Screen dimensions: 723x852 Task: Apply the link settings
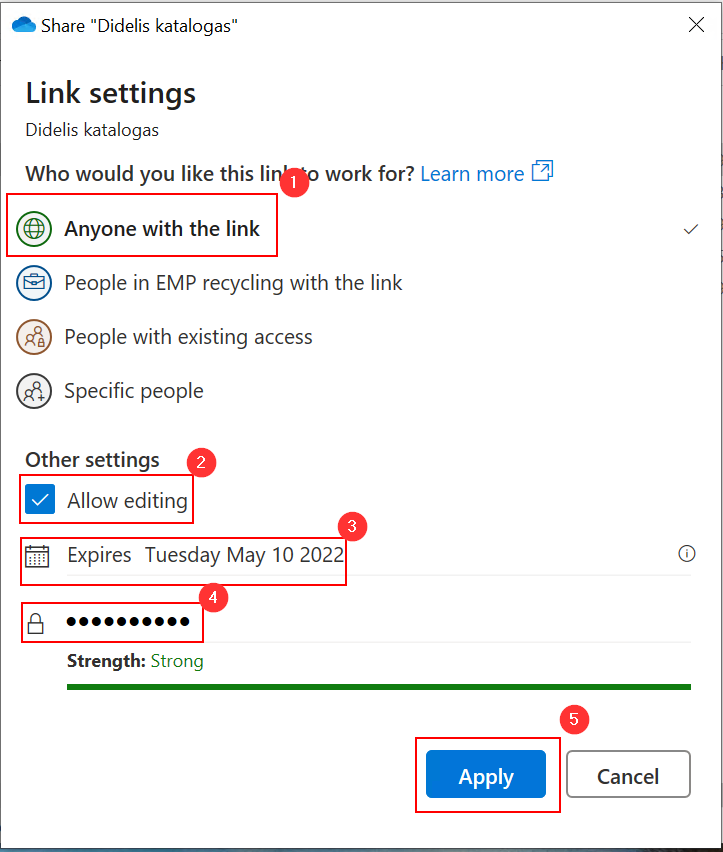coord(486,776)
